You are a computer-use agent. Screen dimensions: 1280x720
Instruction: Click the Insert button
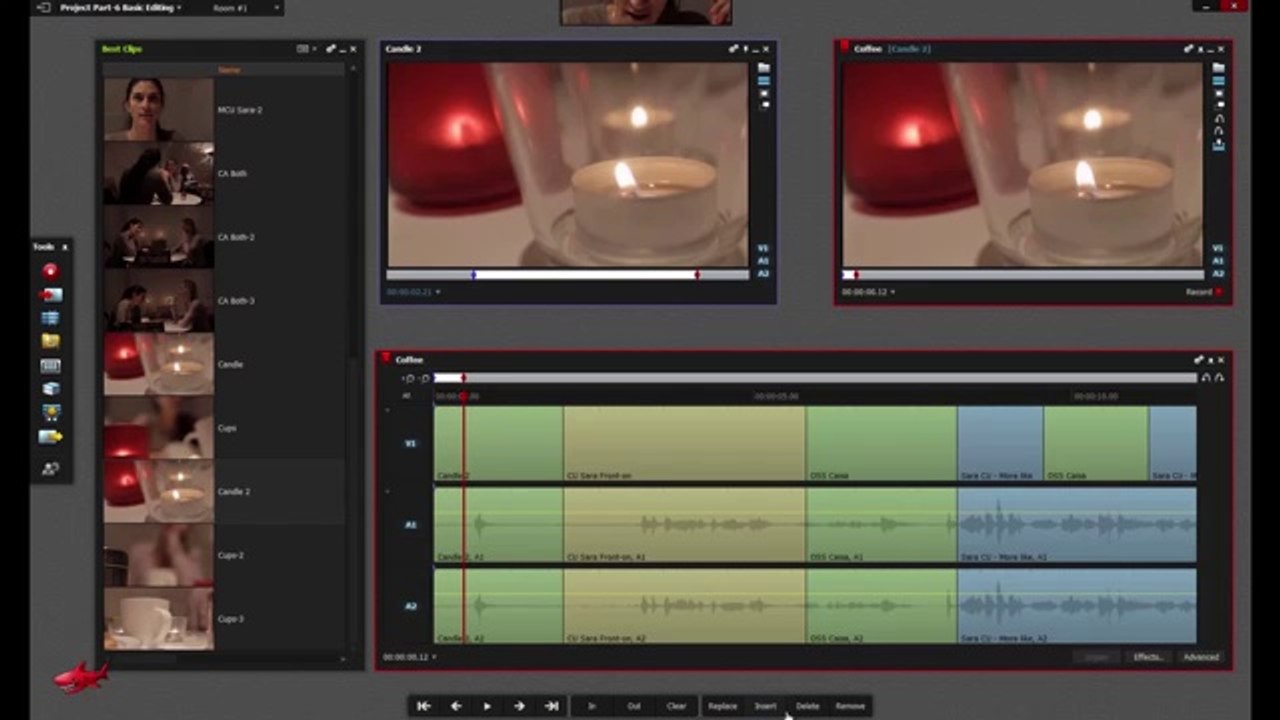(765, 706)
